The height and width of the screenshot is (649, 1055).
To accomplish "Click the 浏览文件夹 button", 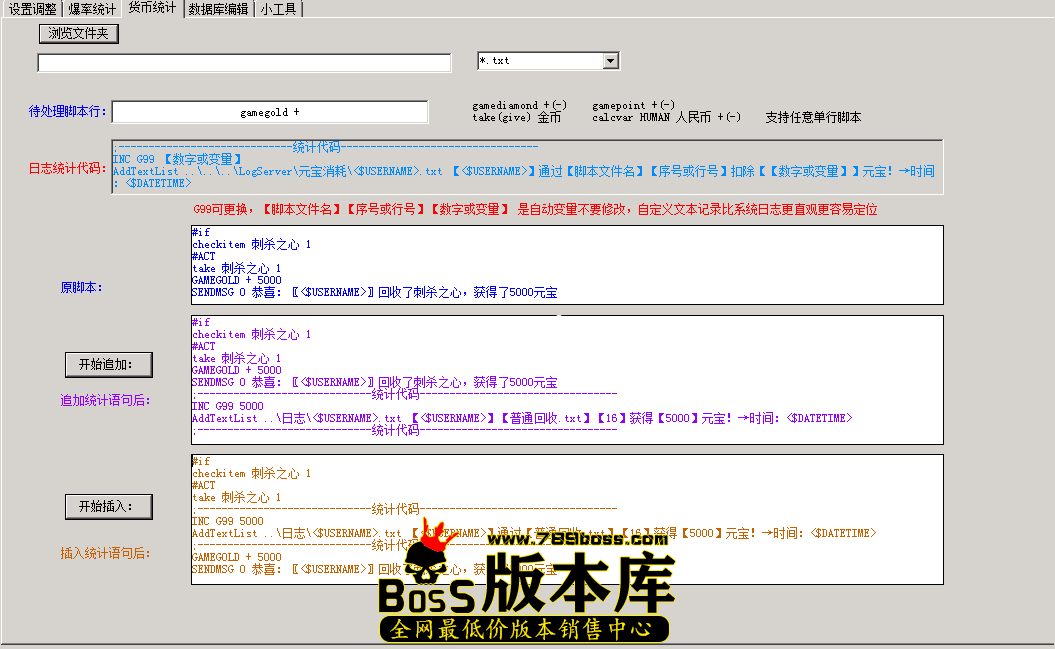I will [x=77, y=33].
